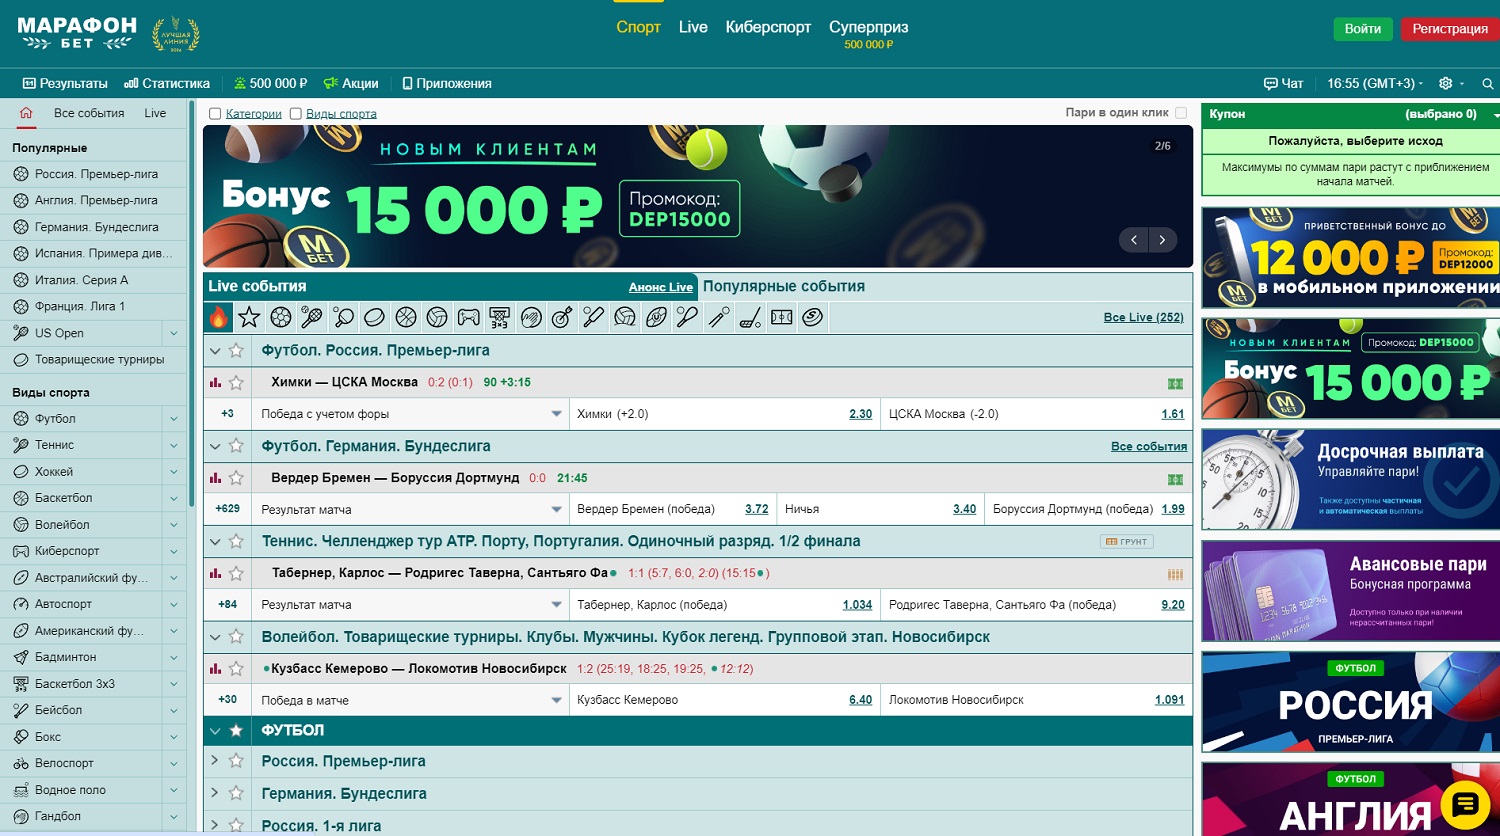The height and width of the screenshot is (836, 1500).
Task: Toggle Пари в один клик checkbox
Action: tap(1181, 113)
